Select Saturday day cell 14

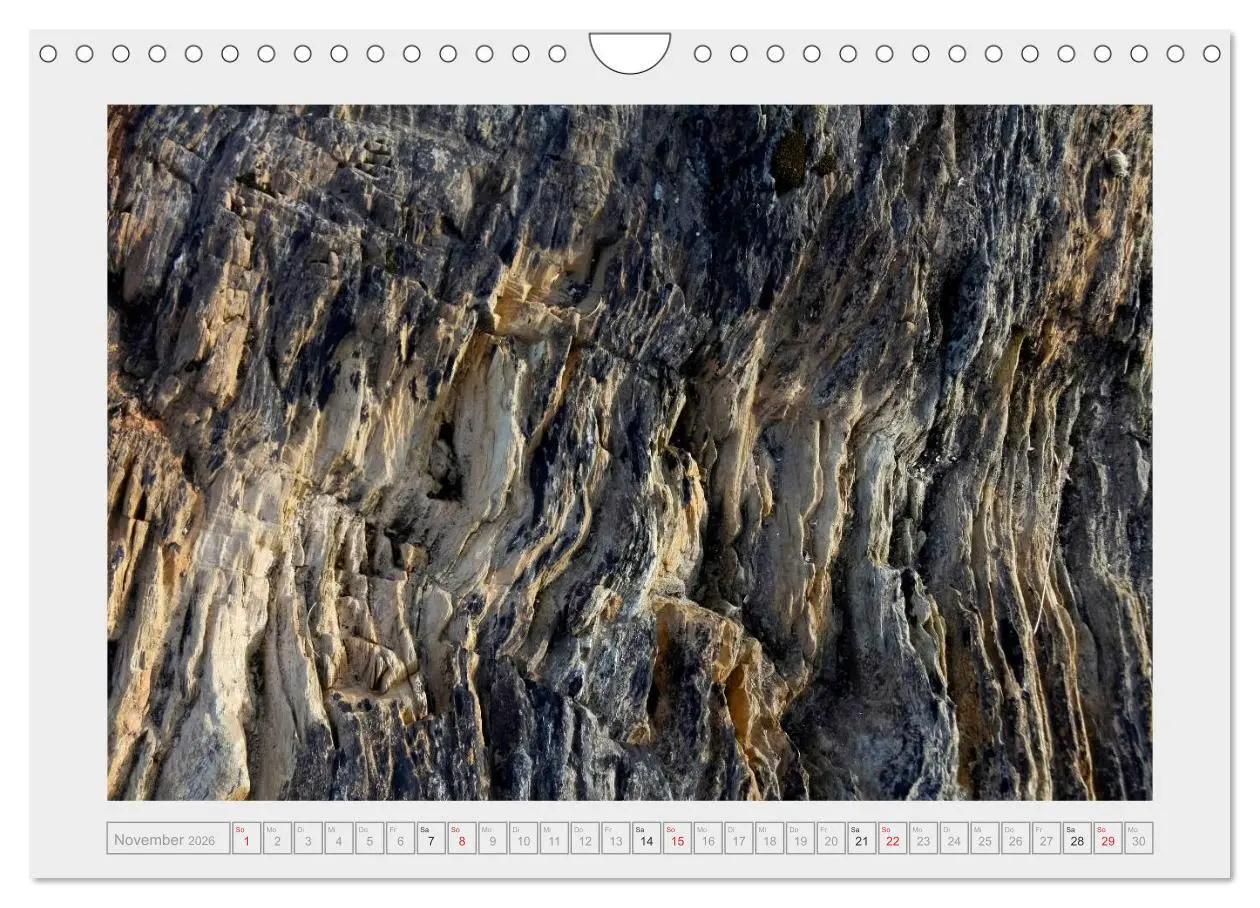(x=647, y=838)
